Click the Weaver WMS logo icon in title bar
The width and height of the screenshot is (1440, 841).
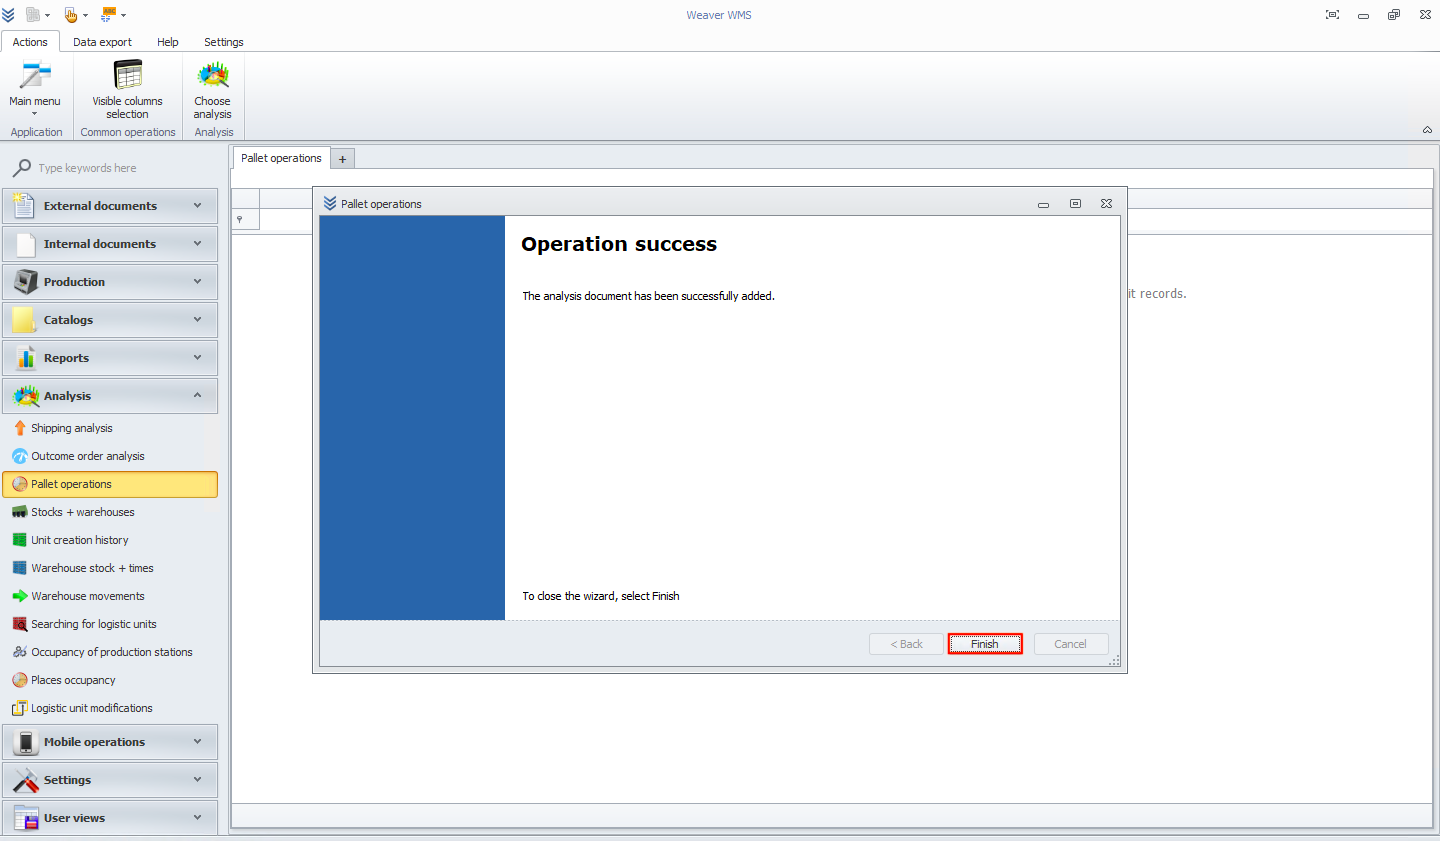coord(8,15)
